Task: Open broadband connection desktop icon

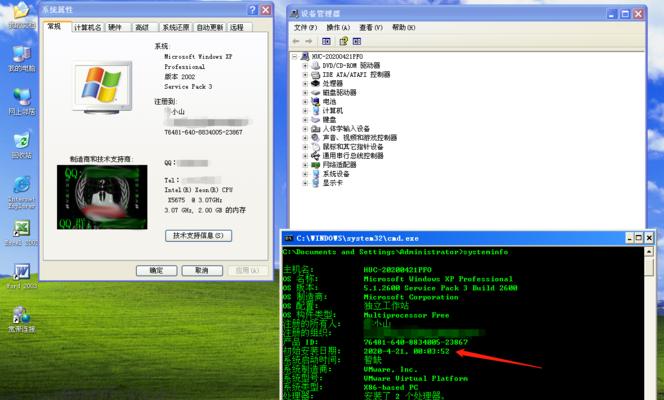Action: [x=21, y=319]
